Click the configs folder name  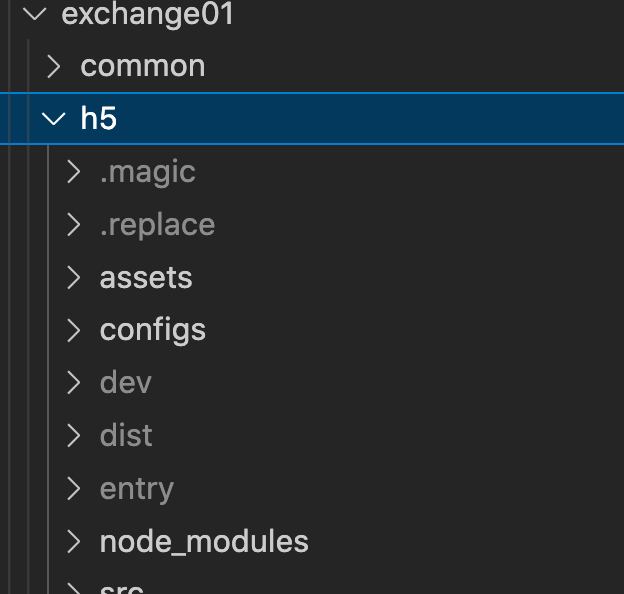pos(152,330)
